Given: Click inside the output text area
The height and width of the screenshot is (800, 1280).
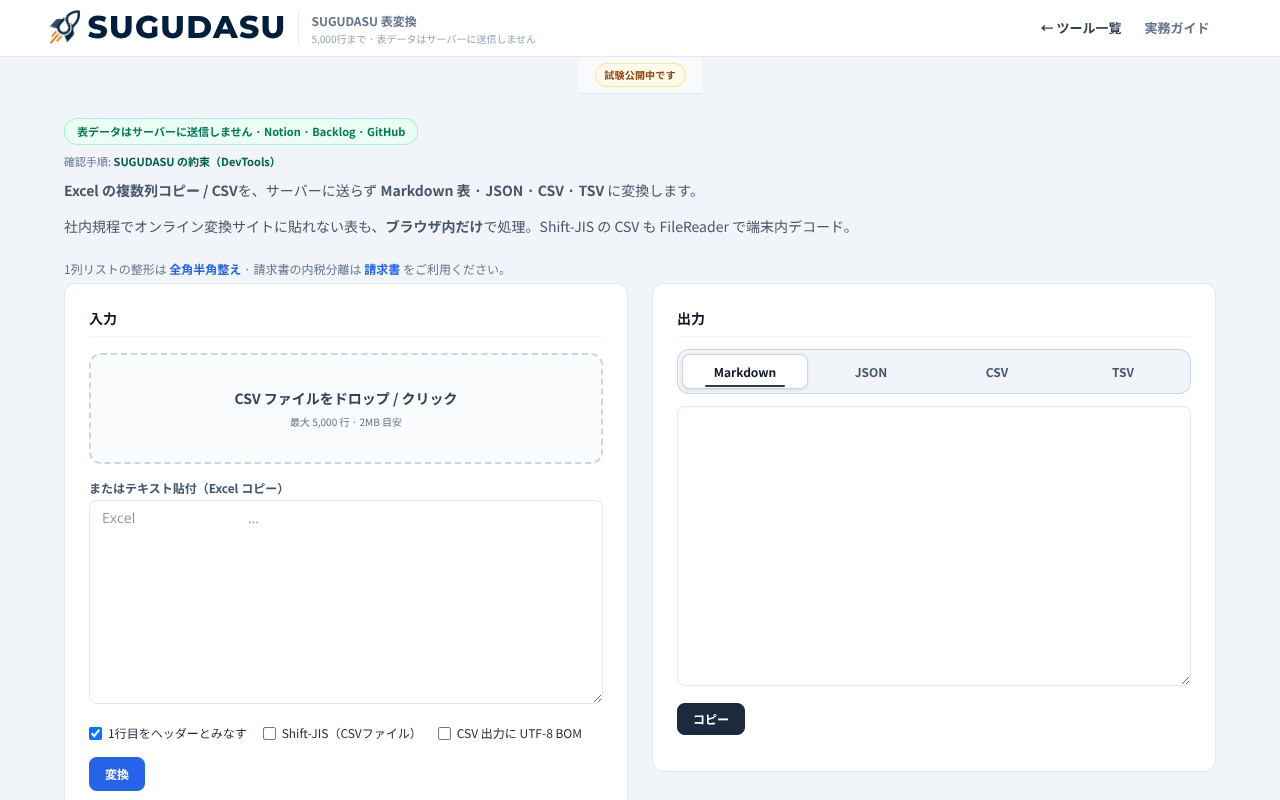Looking at the screenshot, I should [x=934, y=546].
